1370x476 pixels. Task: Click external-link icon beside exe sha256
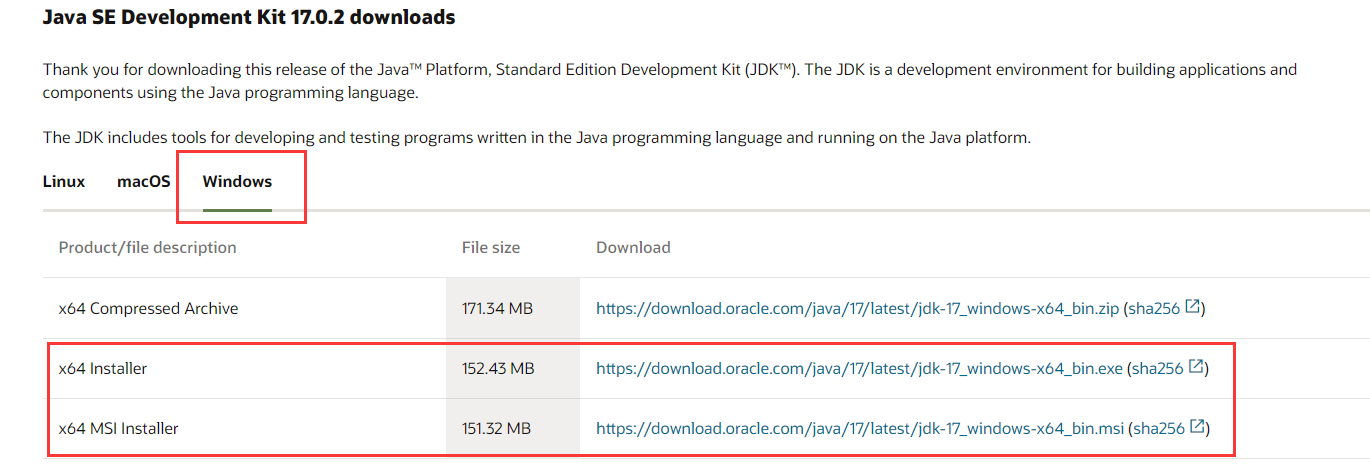click(1196, 368)
